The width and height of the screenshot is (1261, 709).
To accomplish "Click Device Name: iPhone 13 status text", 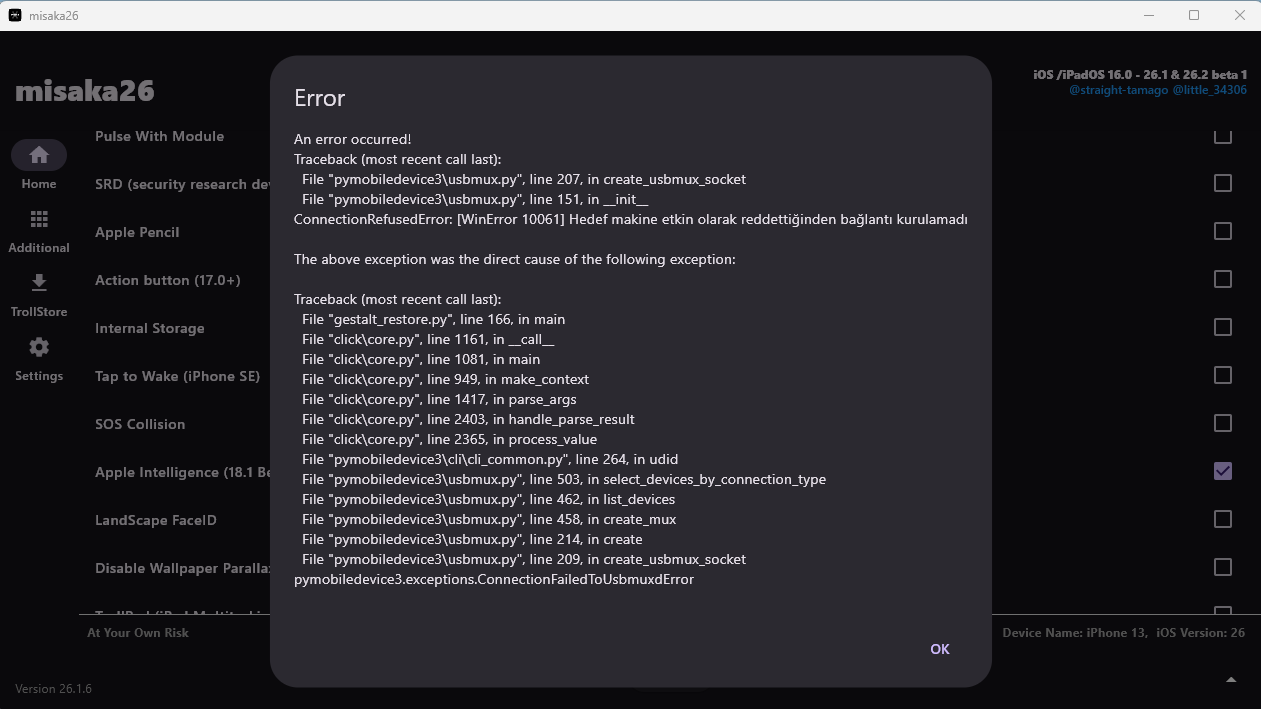I will [x=1076, y=632].
